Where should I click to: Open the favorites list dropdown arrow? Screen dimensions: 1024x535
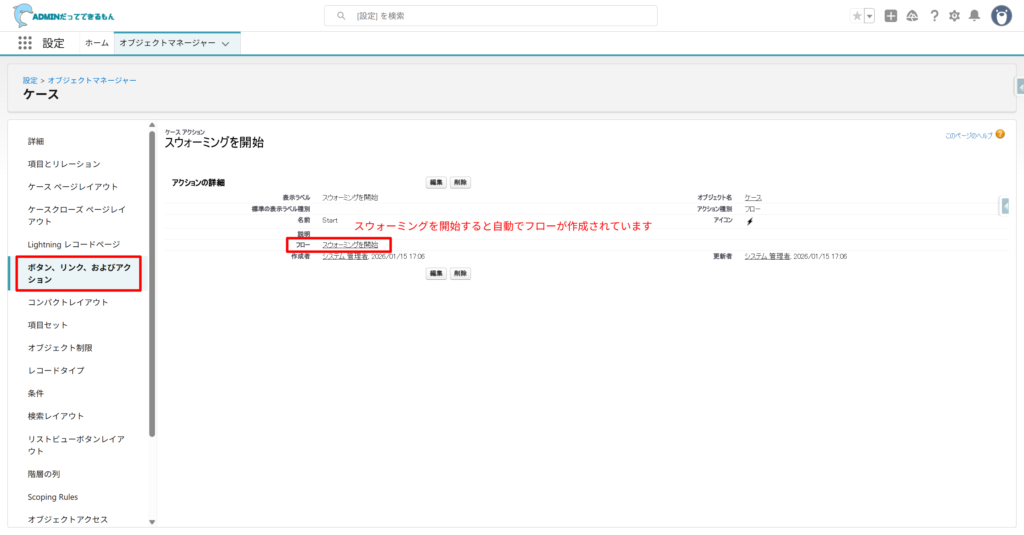click(x=869, y=16)
